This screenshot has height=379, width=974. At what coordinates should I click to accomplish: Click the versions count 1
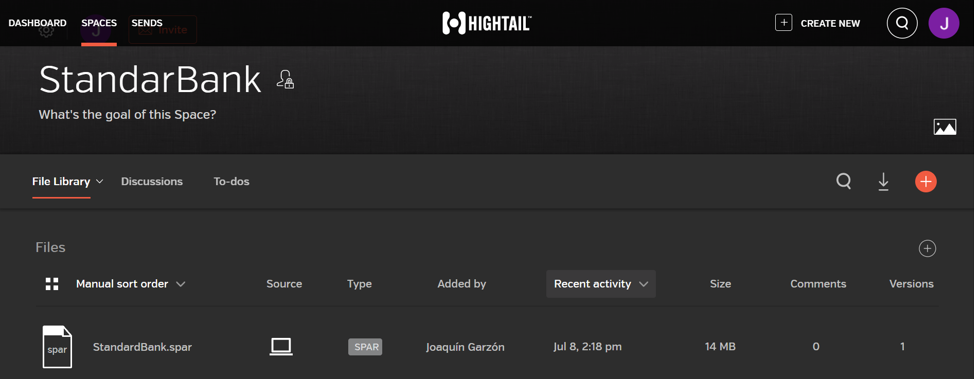point(903,347)
